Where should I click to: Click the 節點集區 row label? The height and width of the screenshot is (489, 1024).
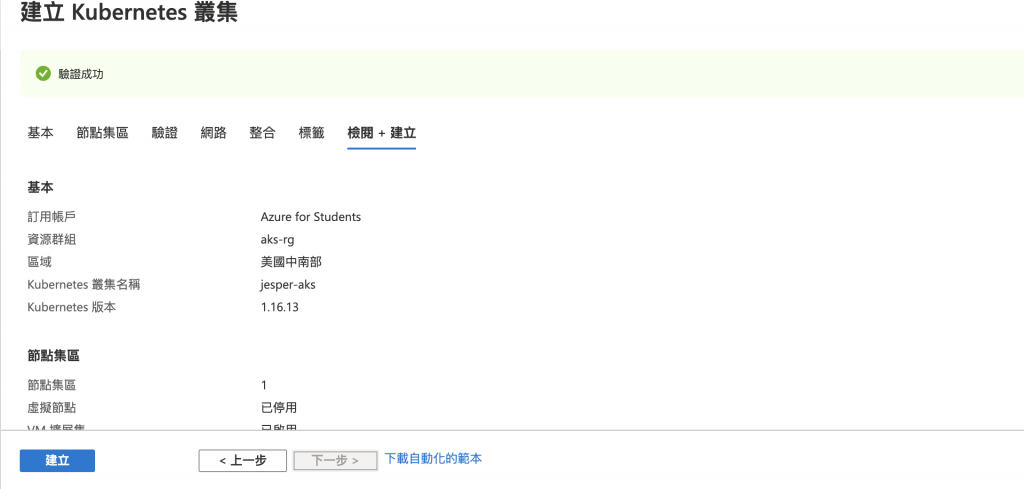(52, 385)
